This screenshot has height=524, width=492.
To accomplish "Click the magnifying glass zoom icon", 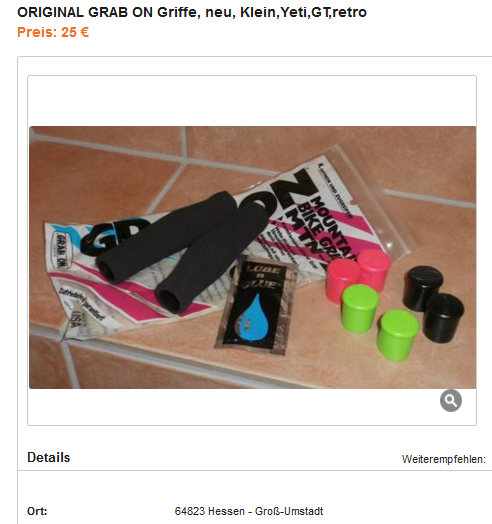I will 451,400.
